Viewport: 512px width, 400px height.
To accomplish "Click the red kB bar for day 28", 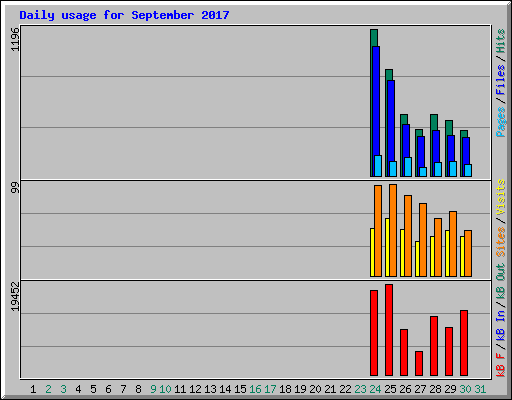I will click(434, 346).
